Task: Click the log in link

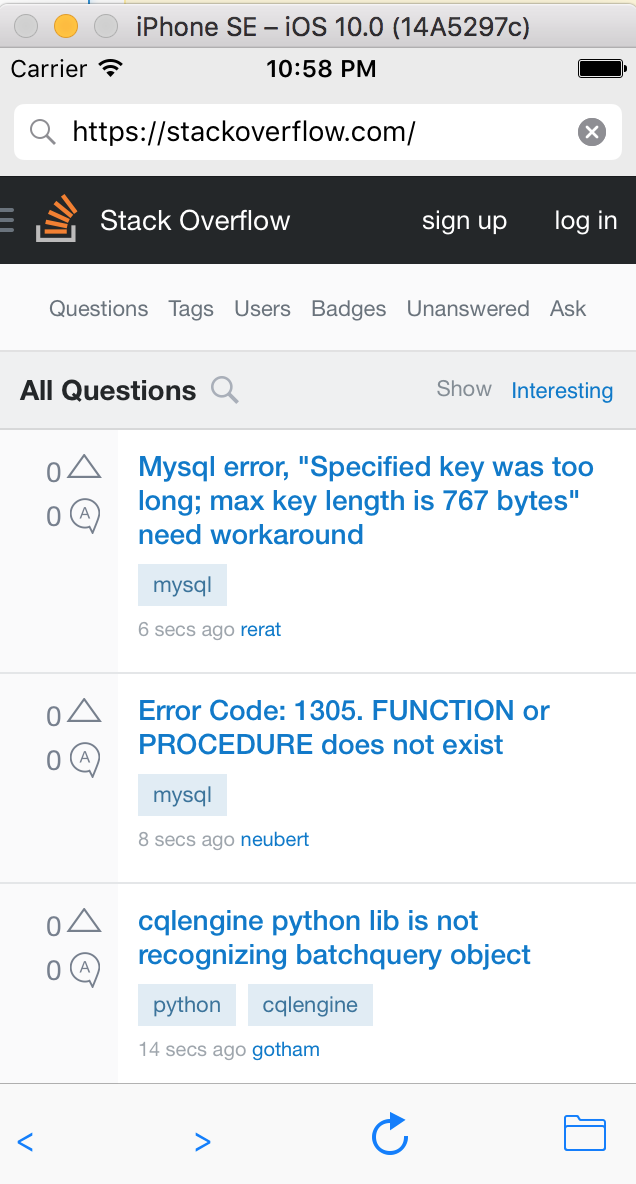Action: coord(585,220)
